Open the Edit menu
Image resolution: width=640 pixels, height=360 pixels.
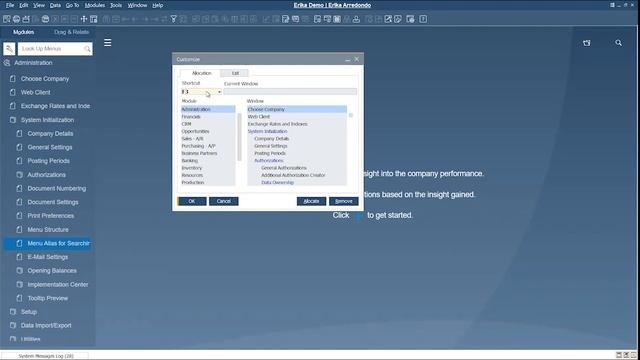24,5
